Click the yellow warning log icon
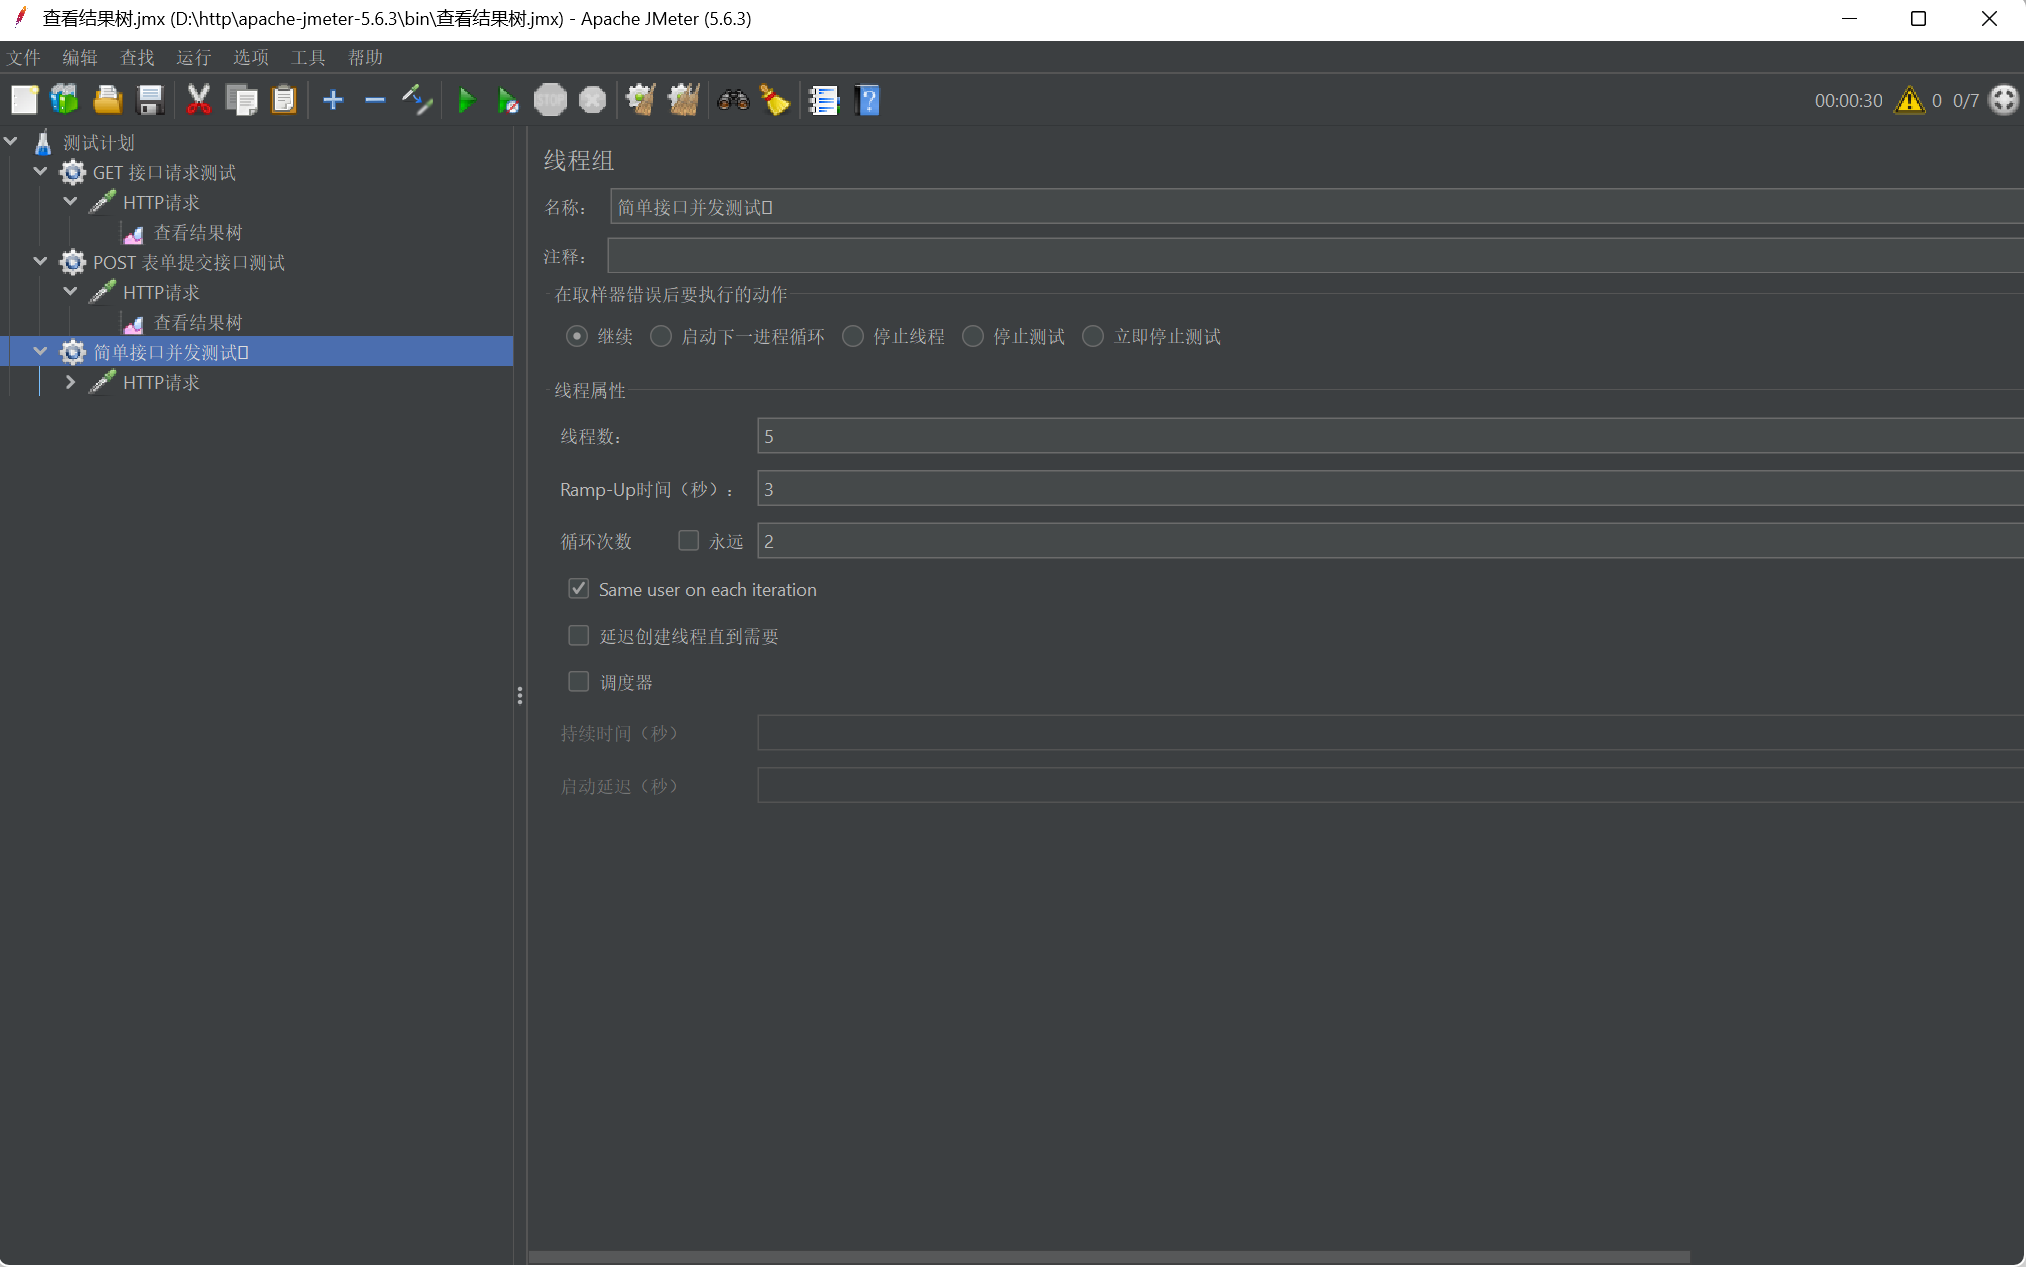The height and width of the screenshot is (1267, 2026). point(1909,100)
